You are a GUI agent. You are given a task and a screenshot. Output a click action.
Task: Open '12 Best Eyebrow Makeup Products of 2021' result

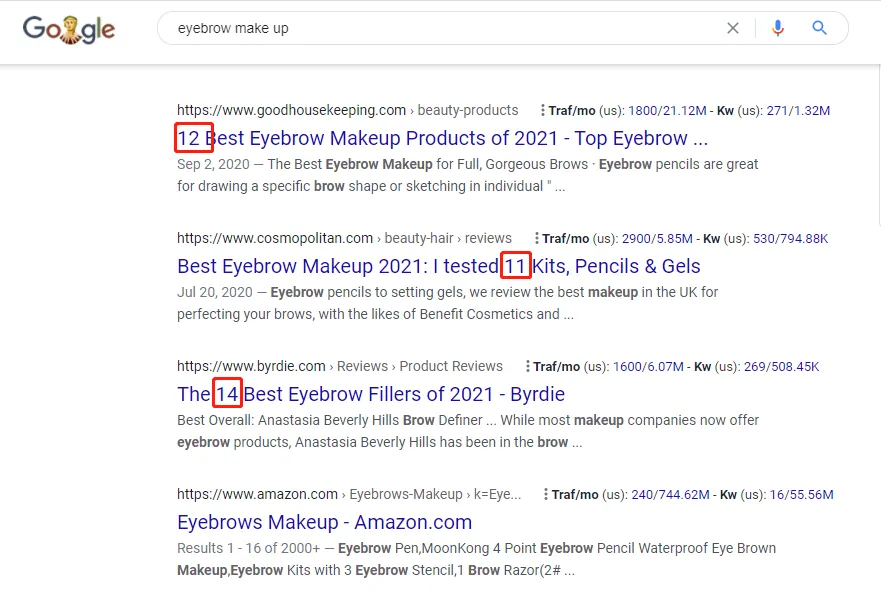[442, 138]
